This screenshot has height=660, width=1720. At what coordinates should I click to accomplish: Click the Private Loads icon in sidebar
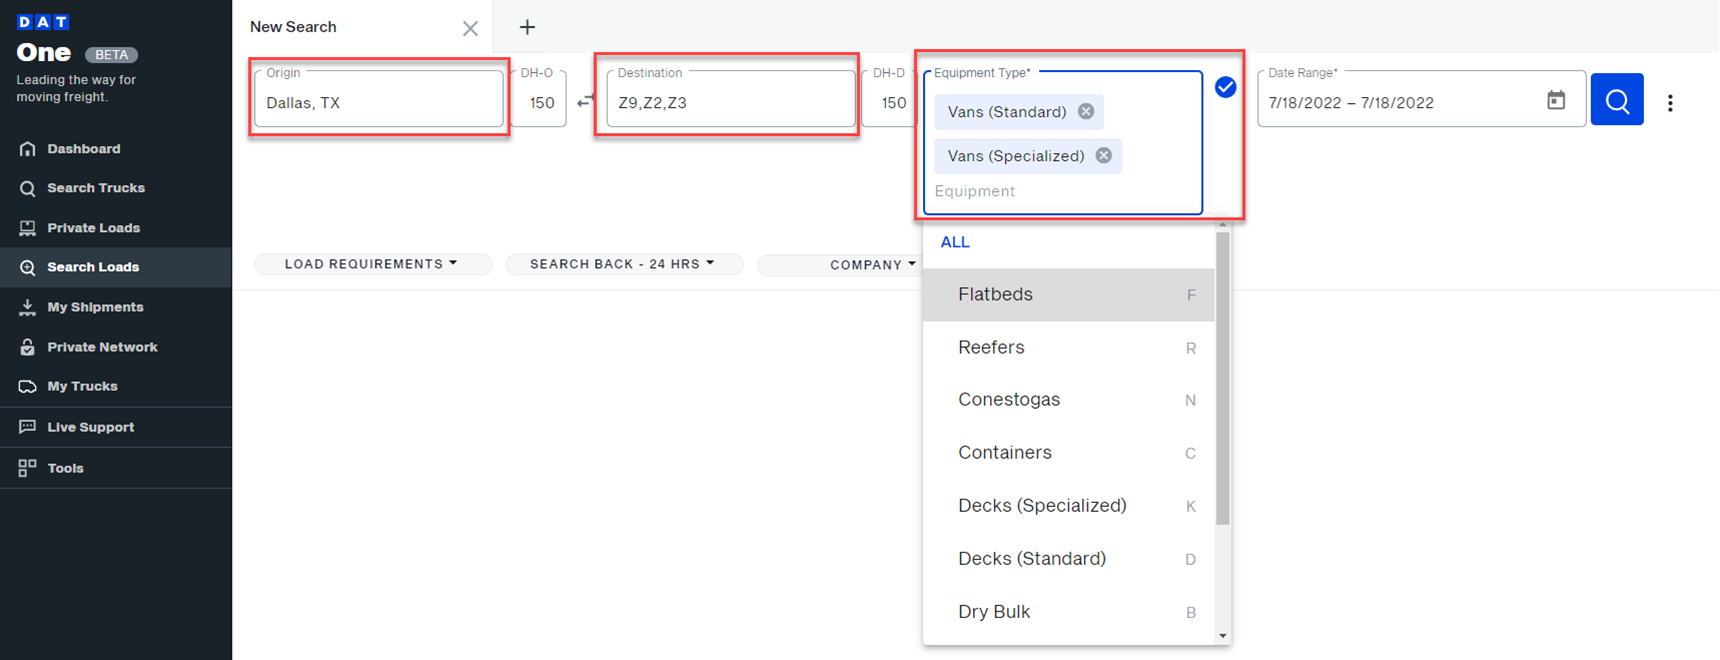tap(27, 228)
